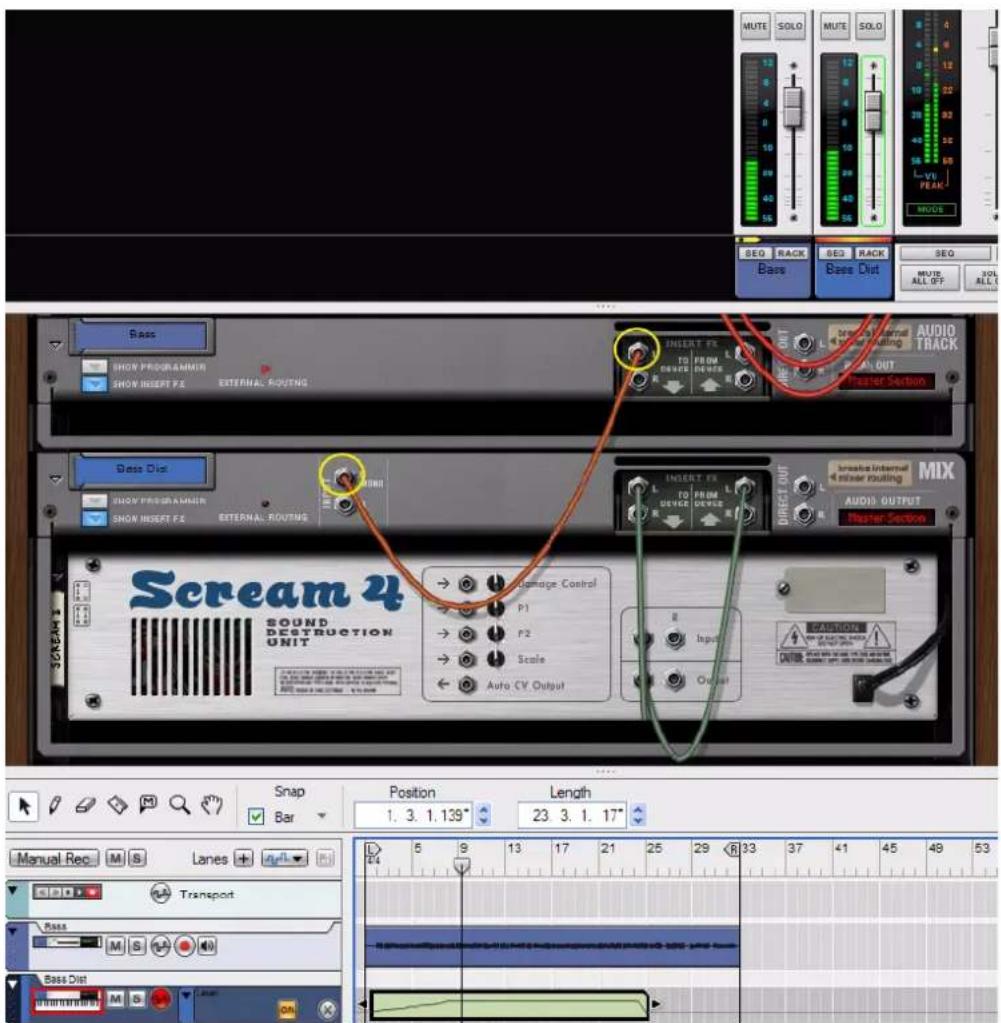Mute the Bass Dist mixer channel

coord(836,26)
